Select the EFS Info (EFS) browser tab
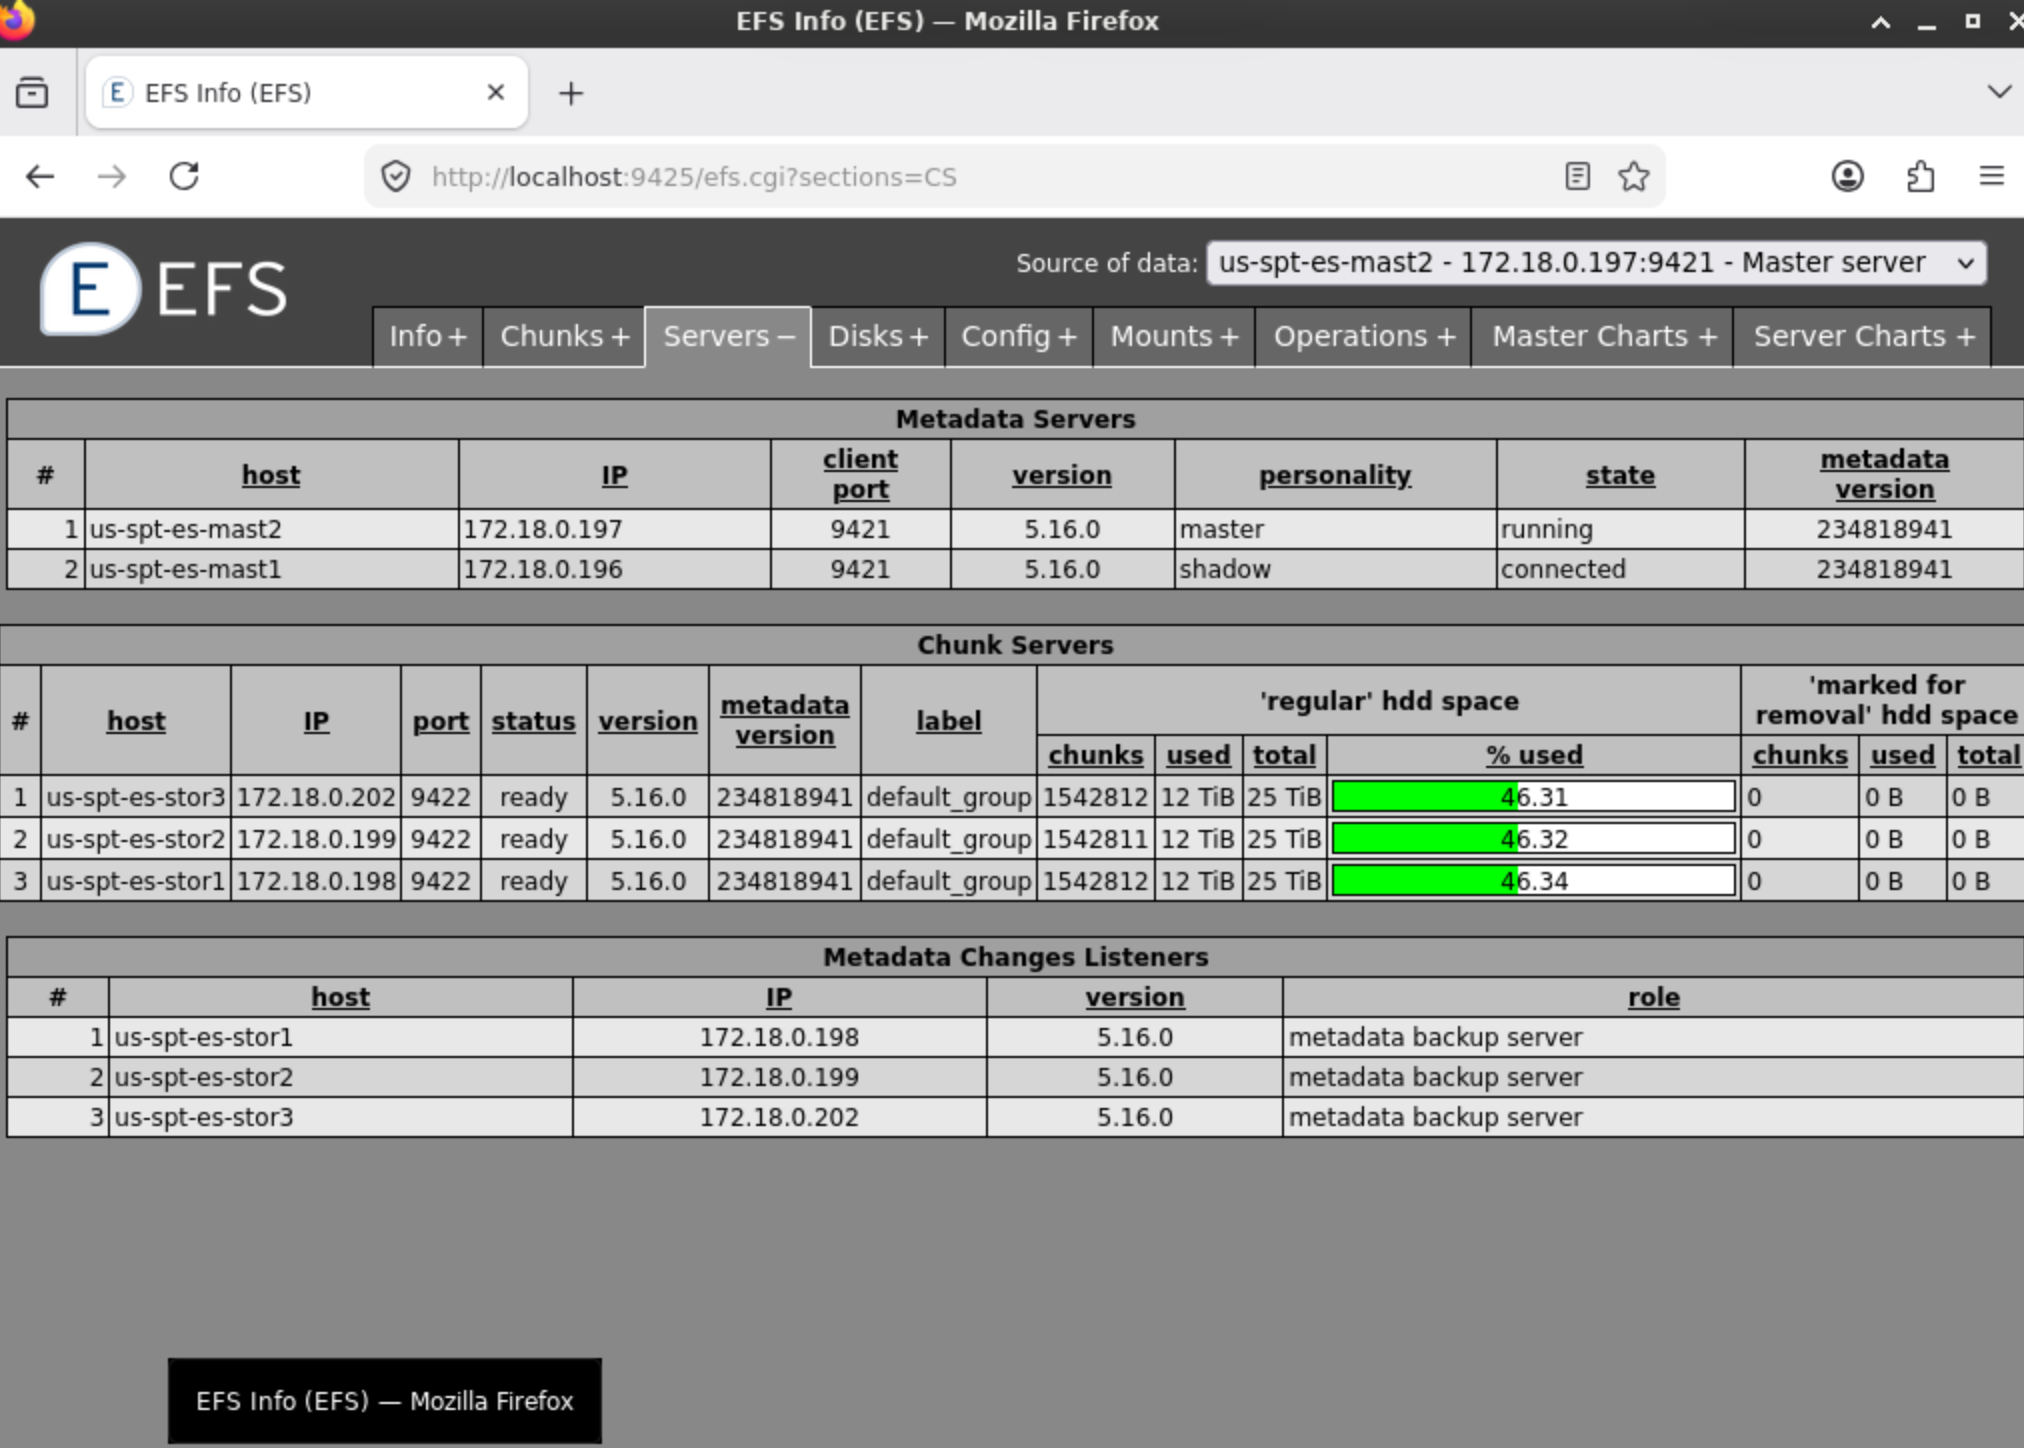 [x=306, y=93]
